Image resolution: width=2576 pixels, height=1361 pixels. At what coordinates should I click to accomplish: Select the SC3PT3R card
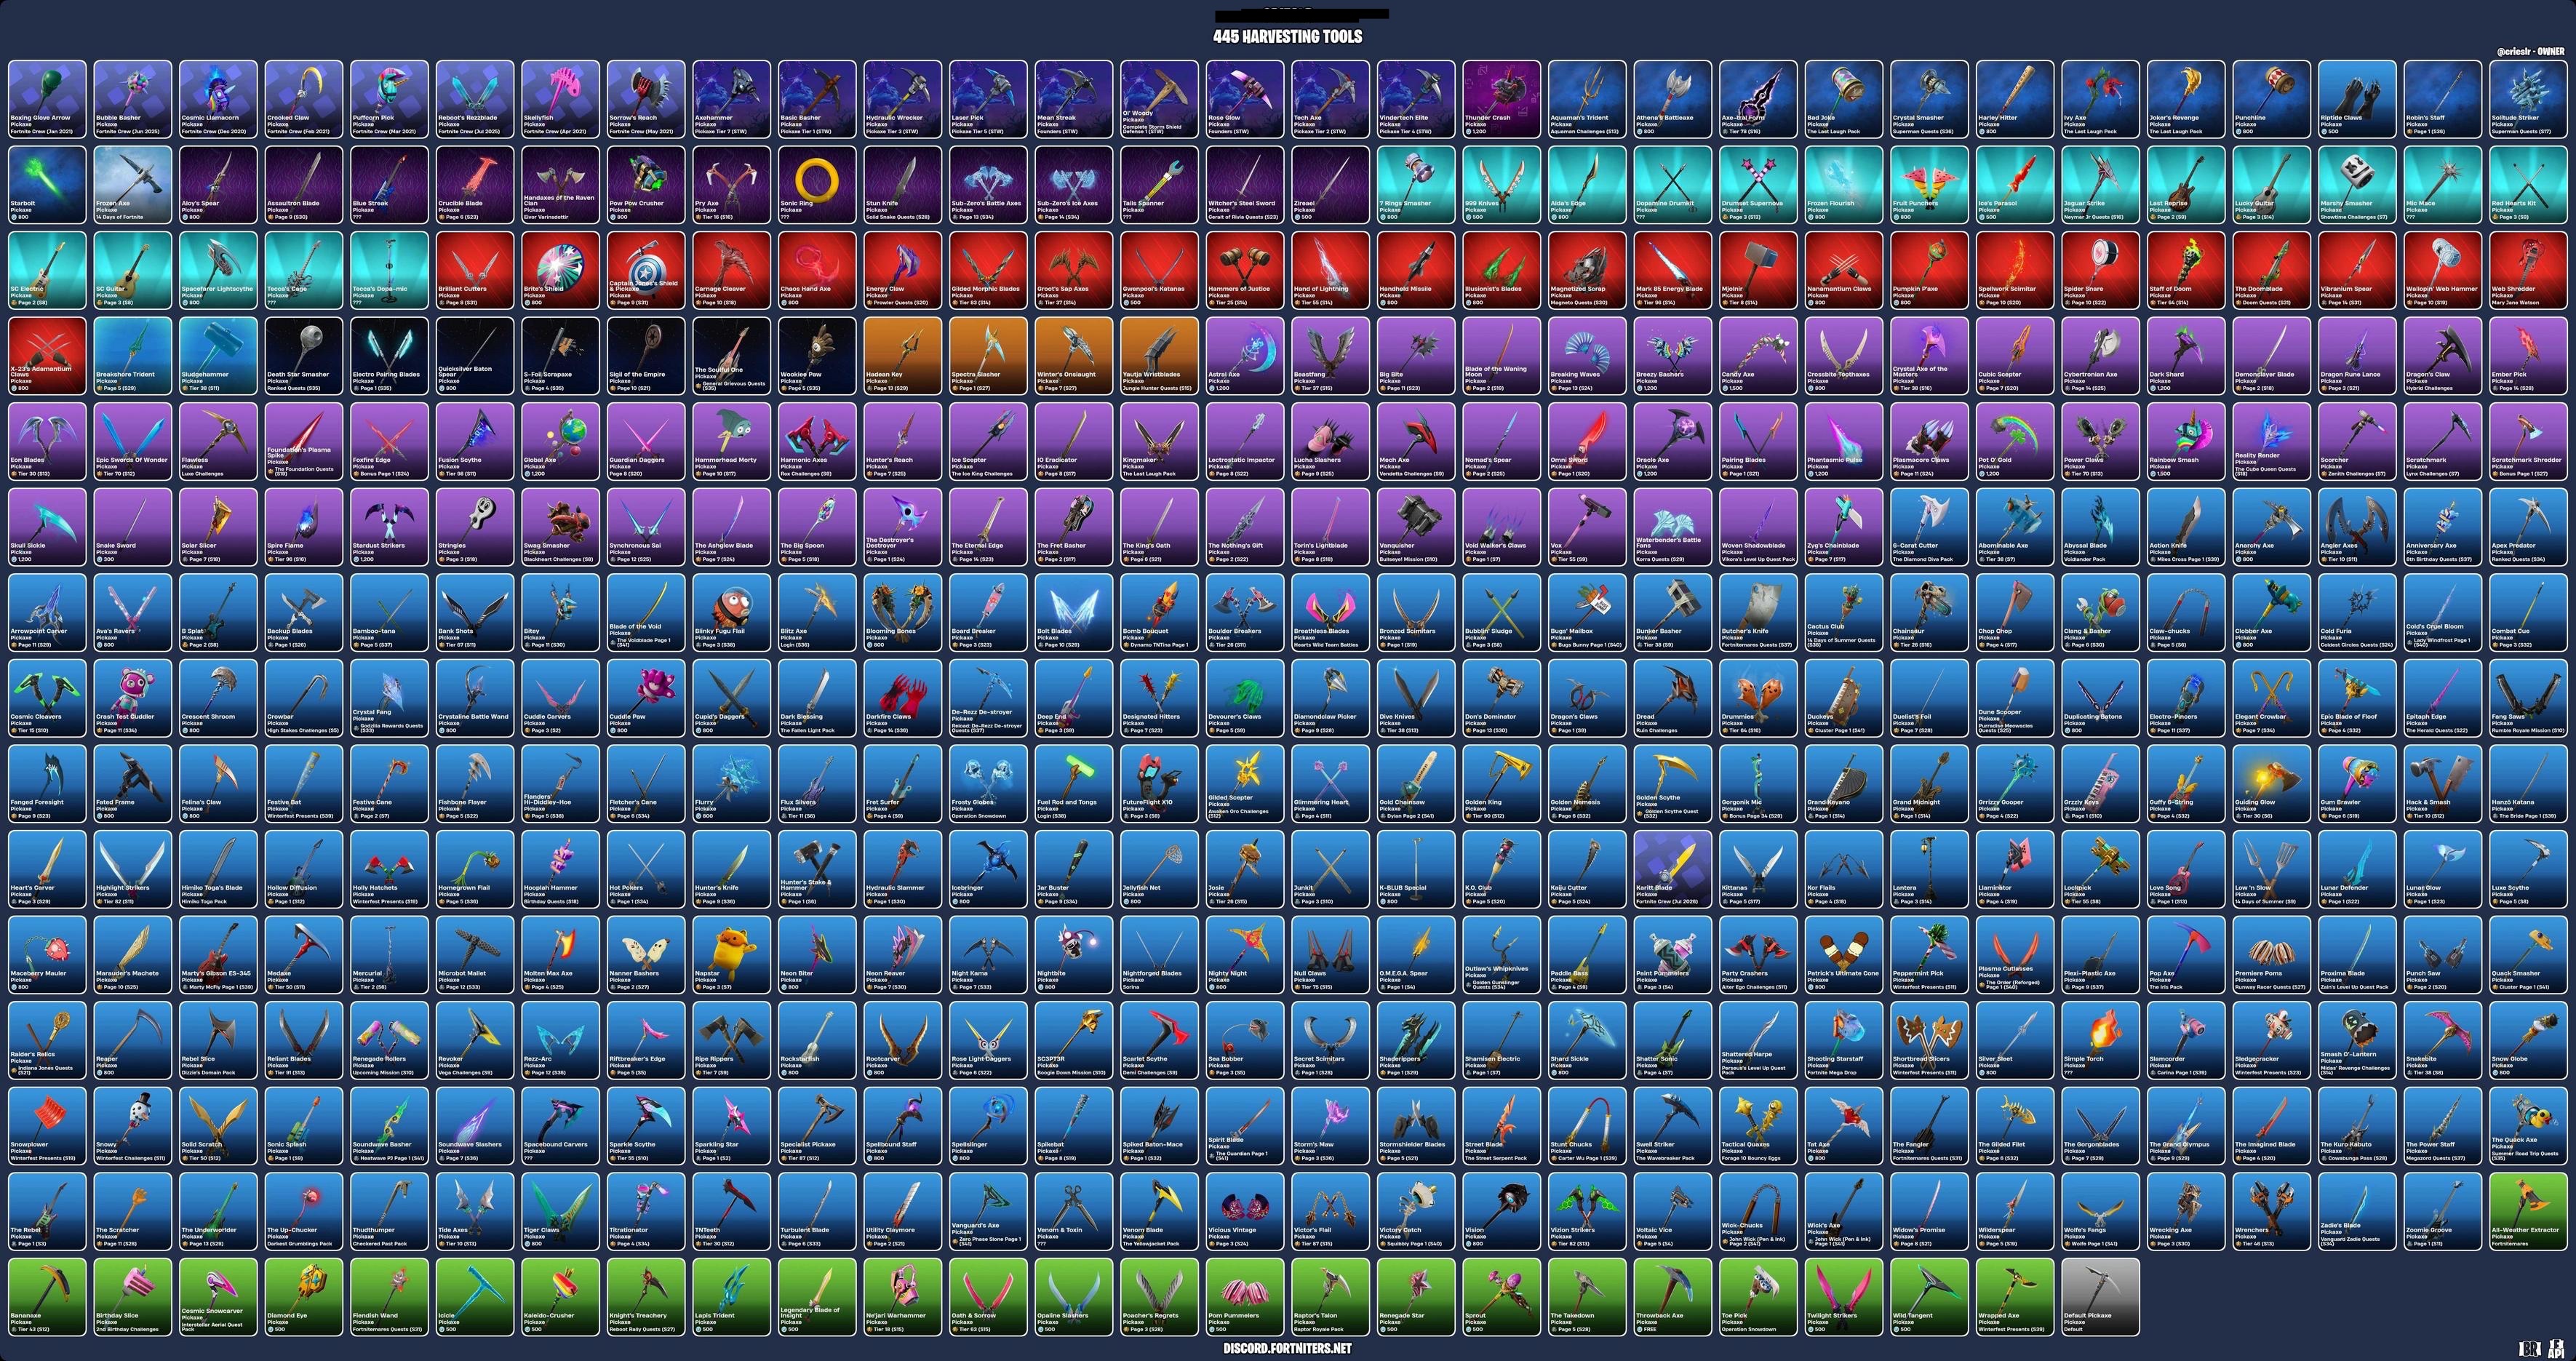pyautogui.click(x=1073, y=1040)
